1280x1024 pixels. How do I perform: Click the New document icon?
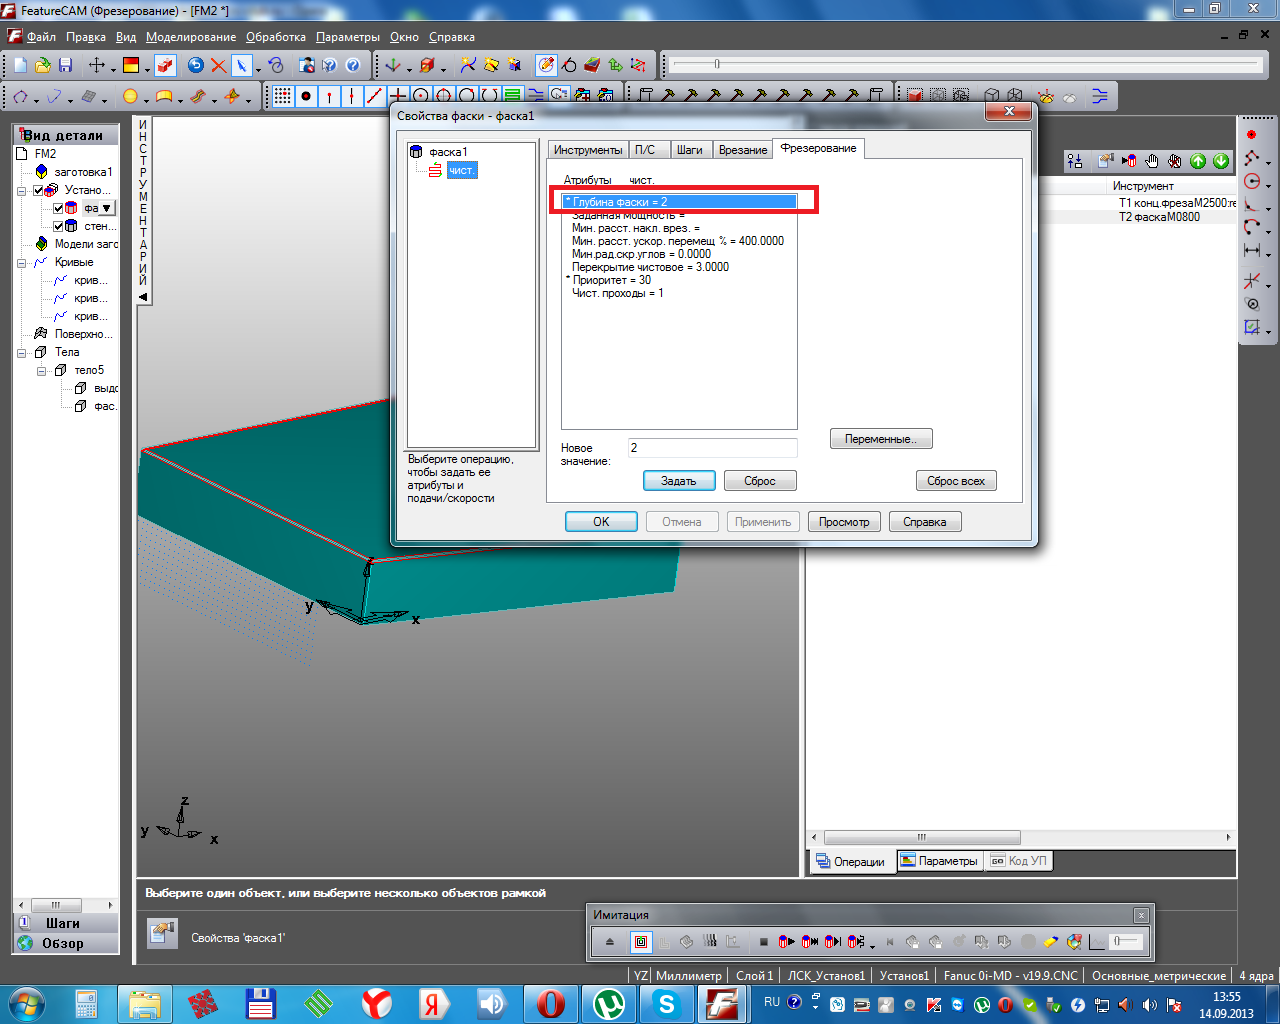[20, 65]
